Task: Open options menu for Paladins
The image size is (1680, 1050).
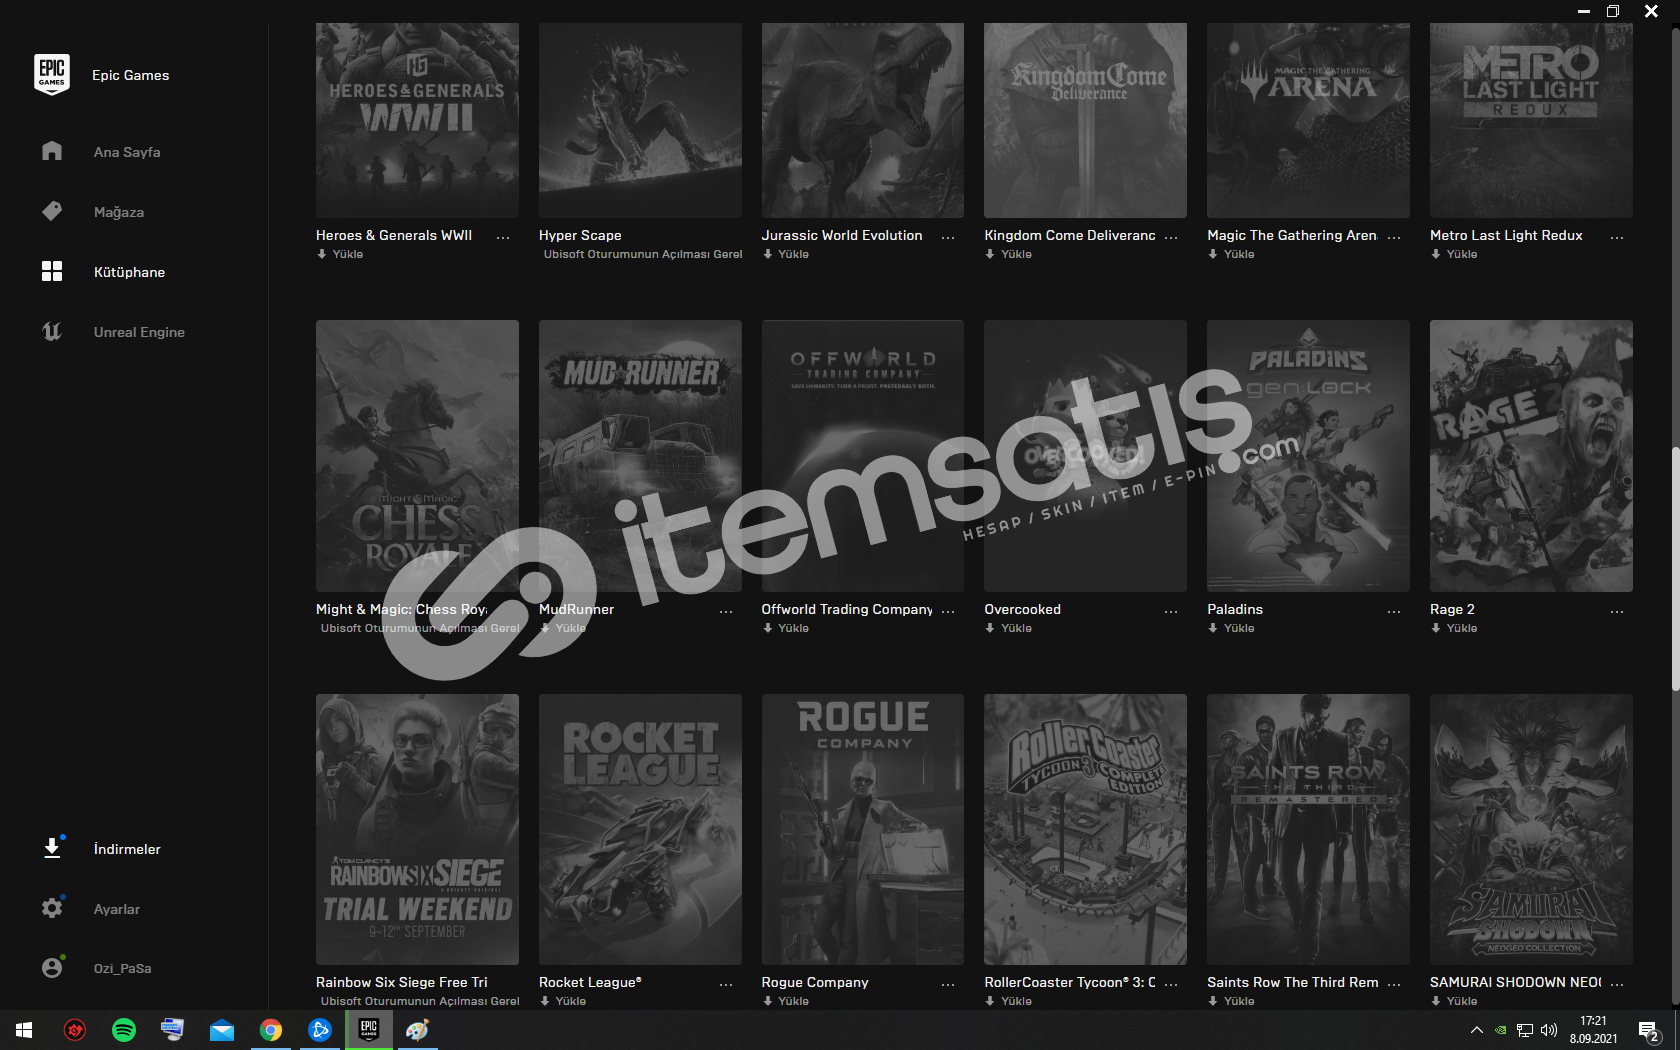Action: coord(1394,611)
